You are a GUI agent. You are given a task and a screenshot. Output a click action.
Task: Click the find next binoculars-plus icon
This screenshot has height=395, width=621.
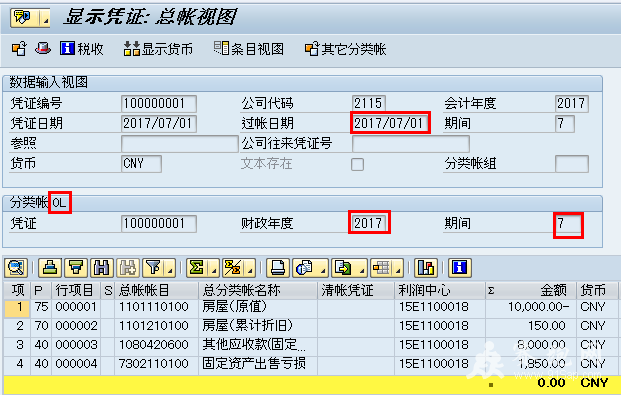click(128, 268)
